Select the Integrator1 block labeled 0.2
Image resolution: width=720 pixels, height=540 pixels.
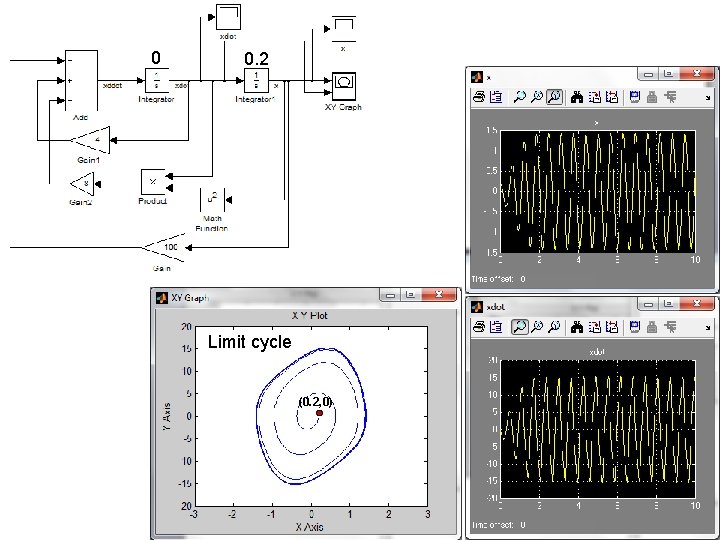click(x=256, y=81)
